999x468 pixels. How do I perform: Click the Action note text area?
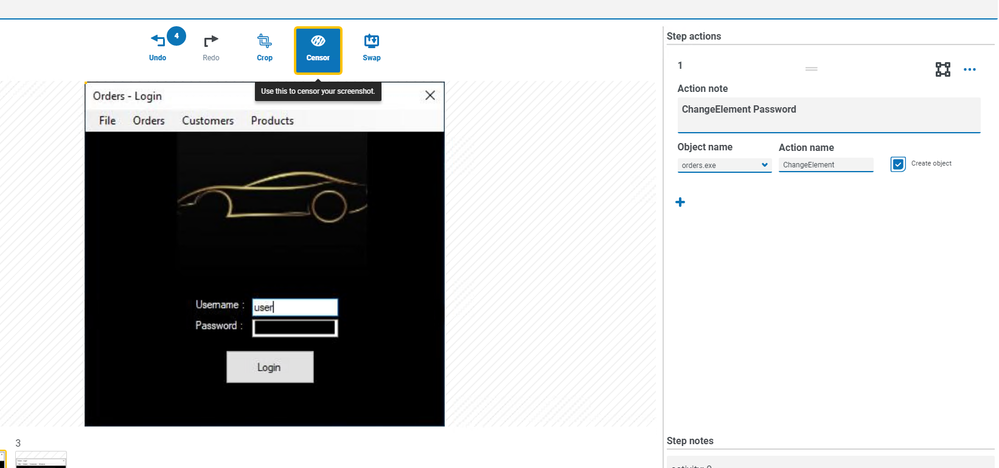click(828, 115)
